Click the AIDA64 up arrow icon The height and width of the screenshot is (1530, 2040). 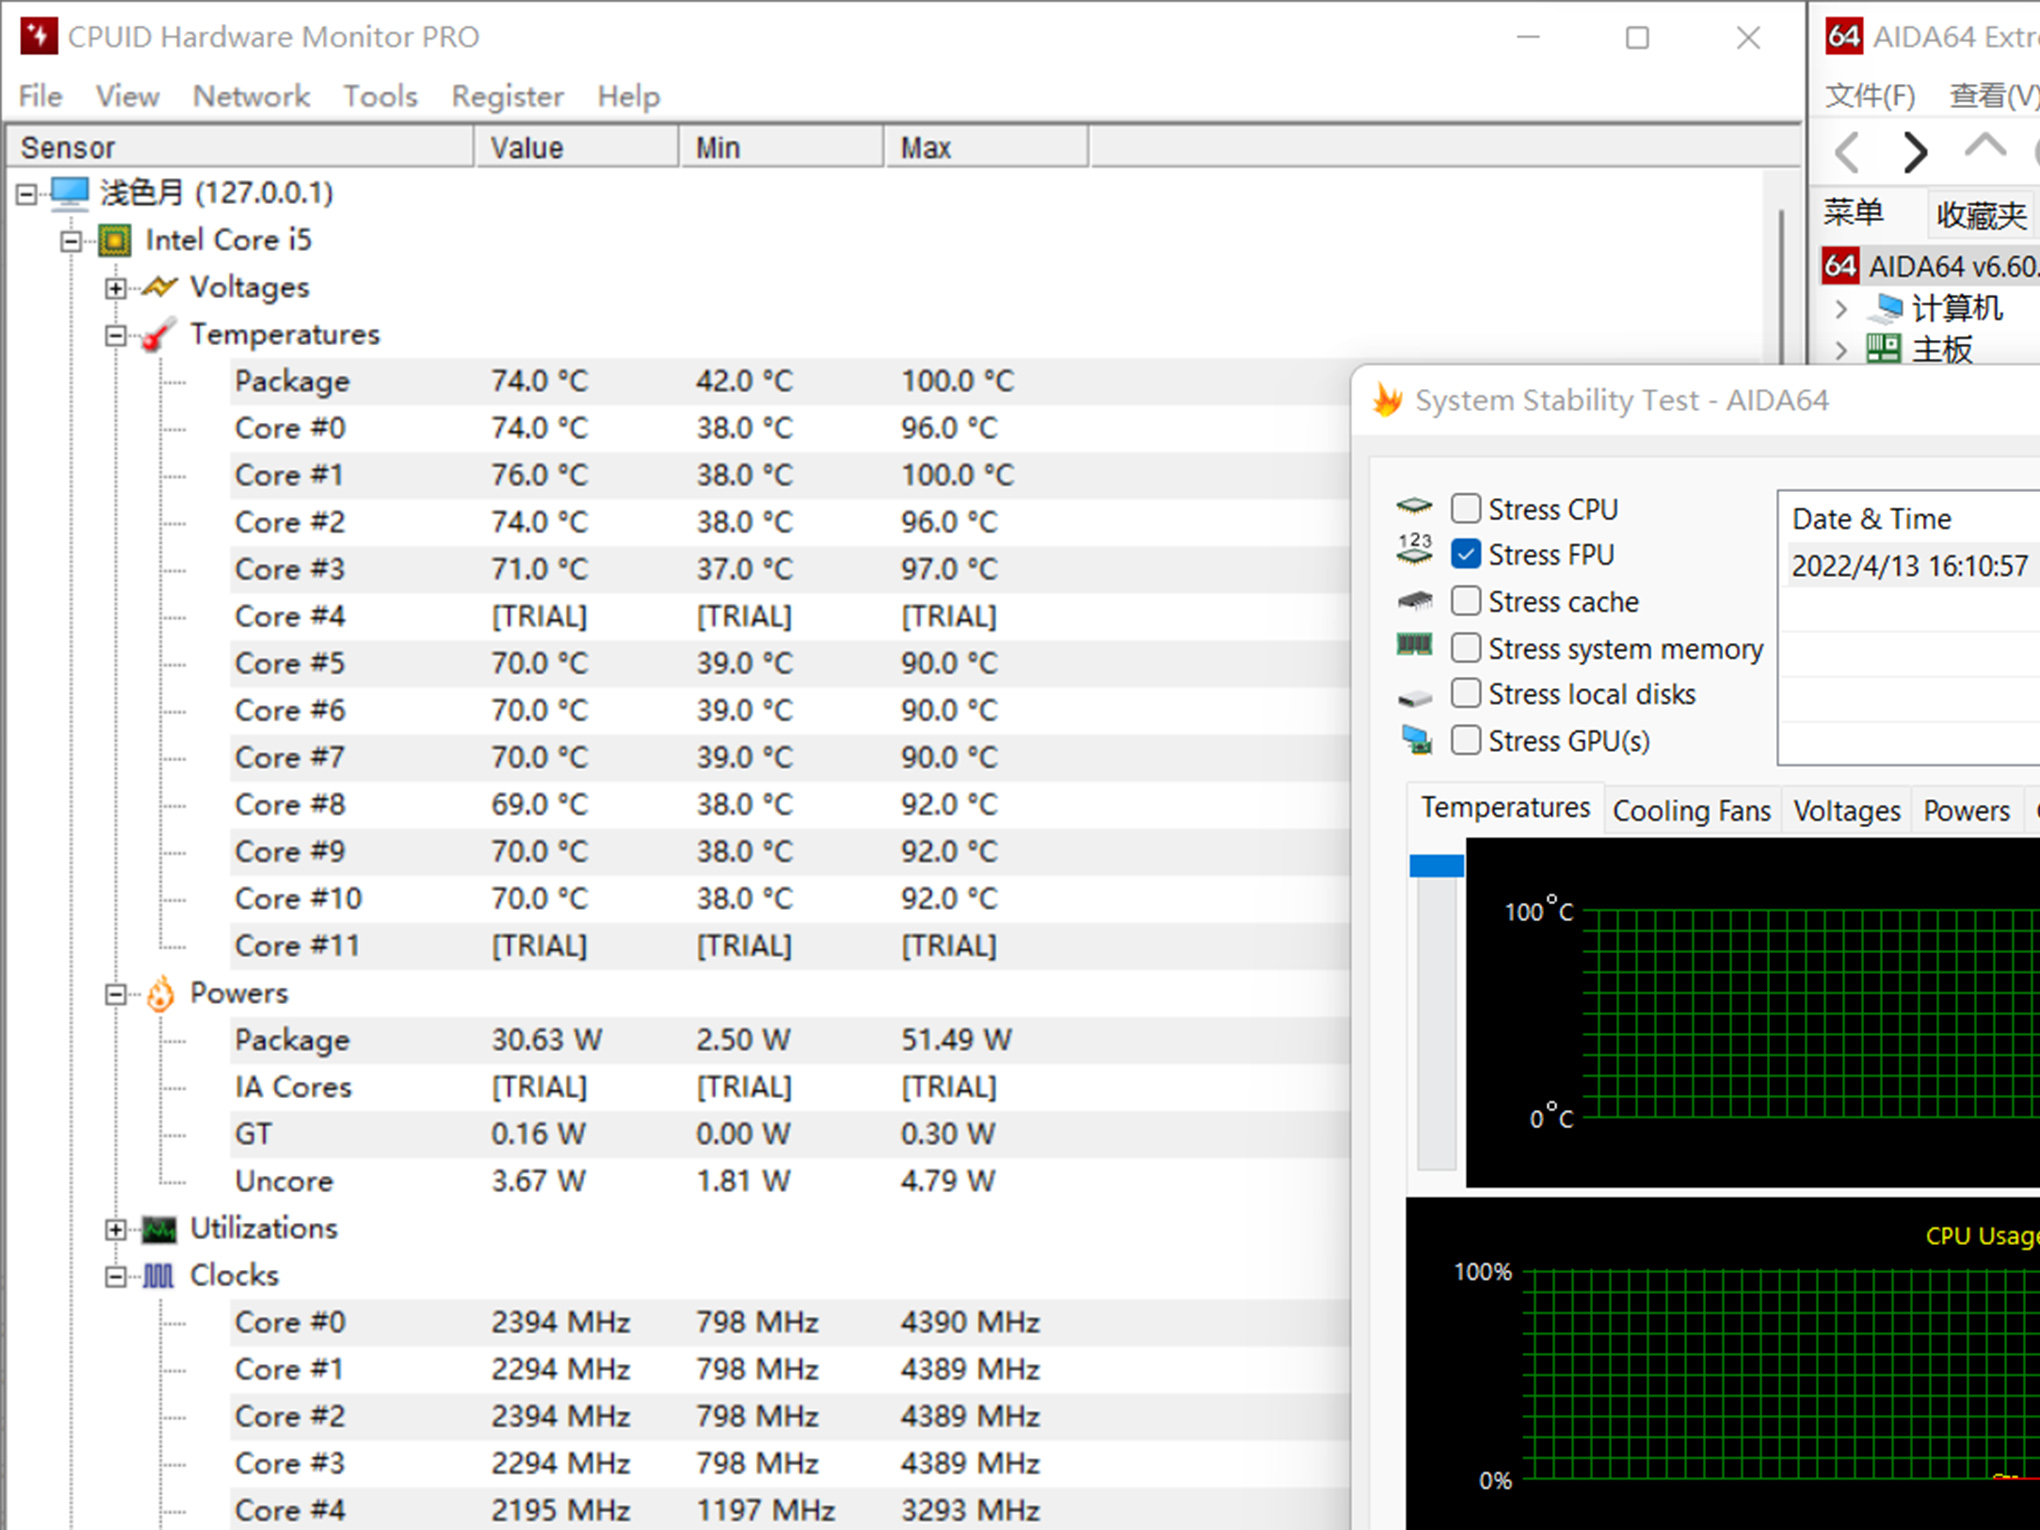point(1984,148)
